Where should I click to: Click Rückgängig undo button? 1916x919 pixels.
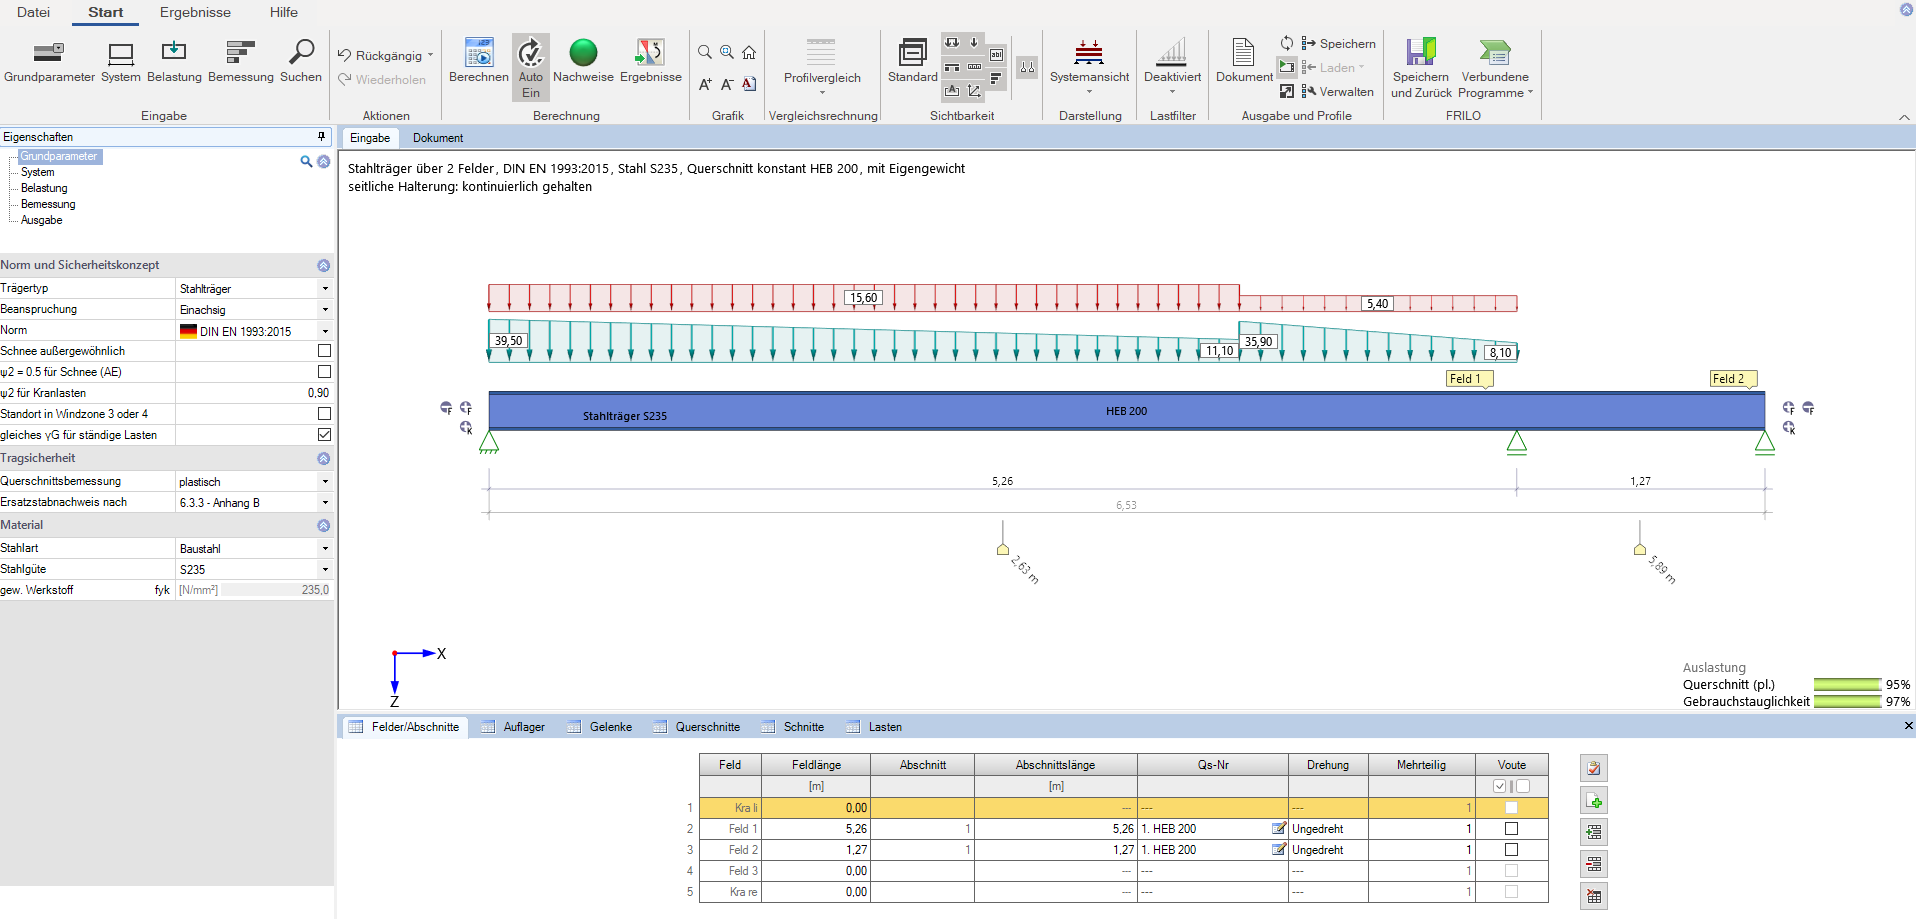(380, 56)
